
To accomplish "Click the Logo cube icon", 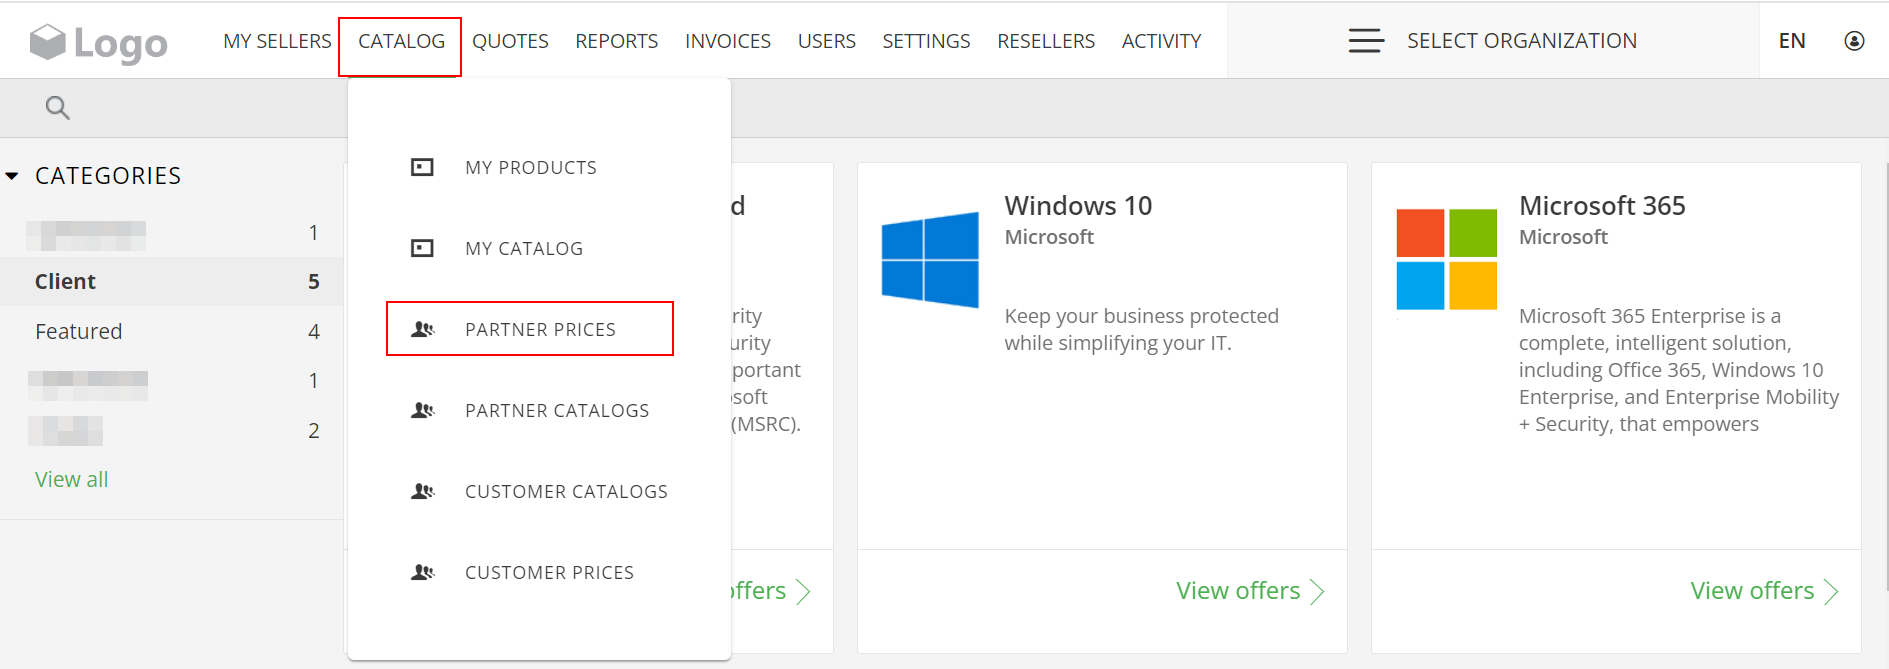I will pos(47,42).
